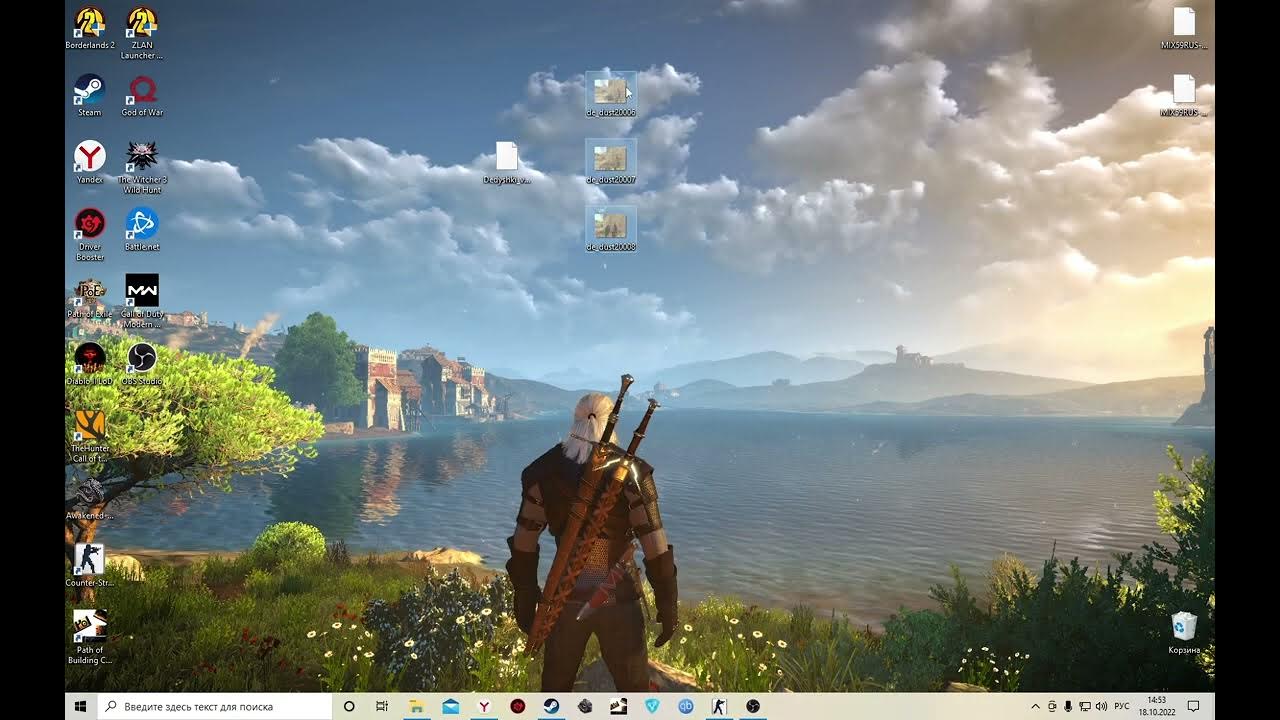The width and height of the screenshot is (1280, 720).
Task: Open the volume control tray icon
Action: pos(1101,707)
